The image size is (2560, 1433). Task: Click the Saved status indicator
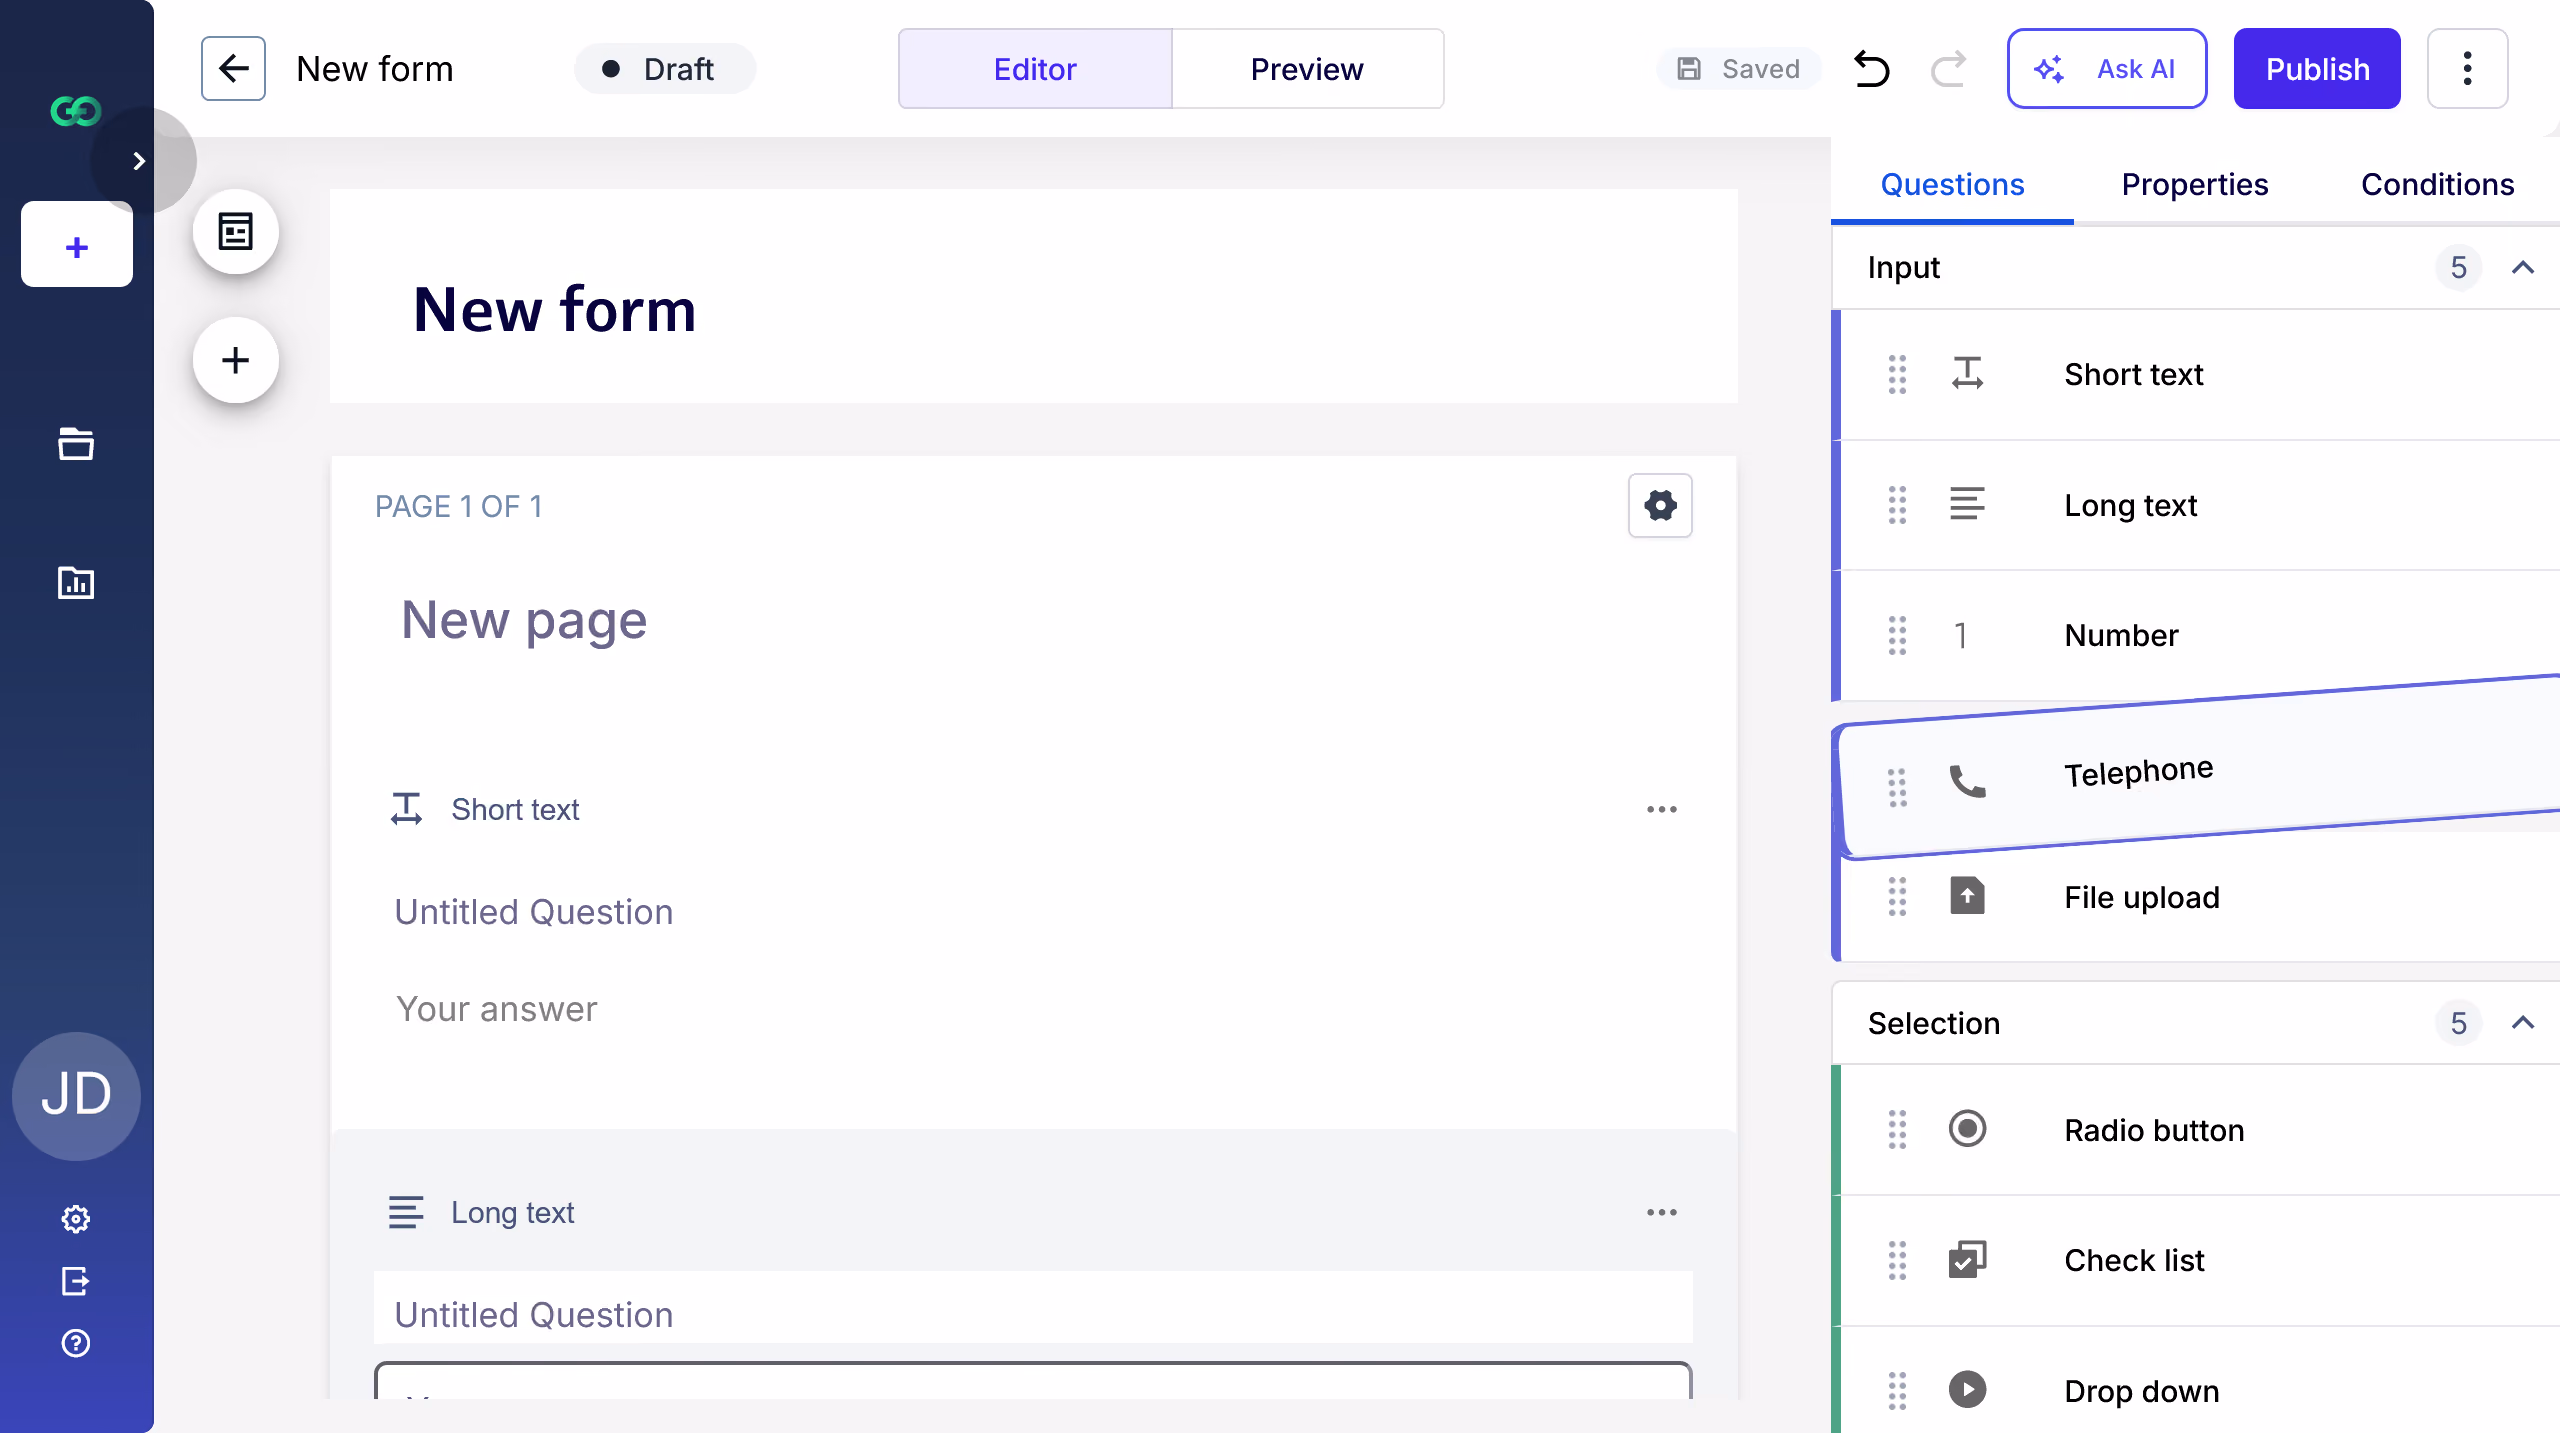[1738, 69]
